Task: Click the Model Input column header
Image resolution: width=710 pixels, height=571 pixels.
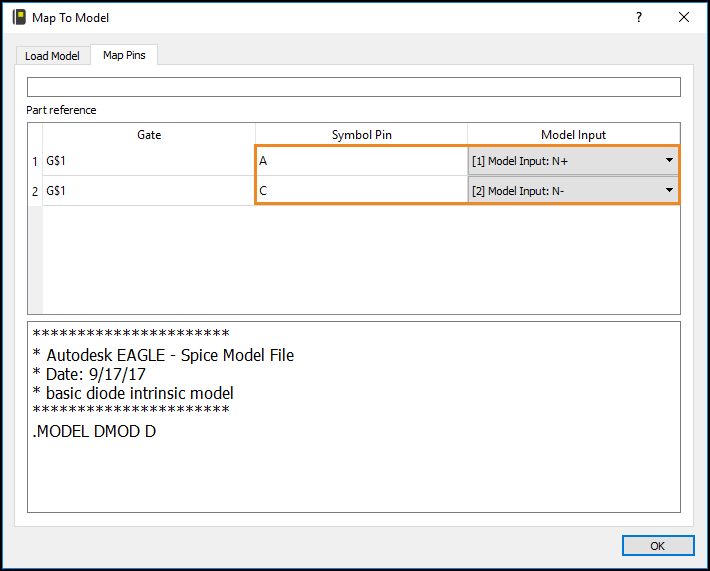Action: pos(573,134)
